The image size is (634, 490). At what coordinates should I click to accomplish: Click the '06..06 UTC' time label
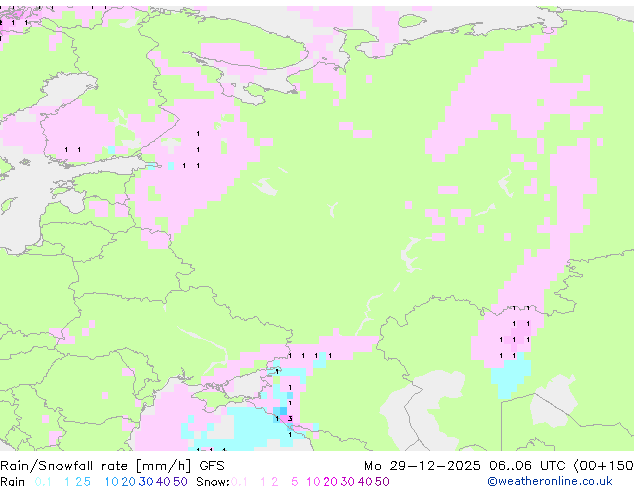coord(529,466)
